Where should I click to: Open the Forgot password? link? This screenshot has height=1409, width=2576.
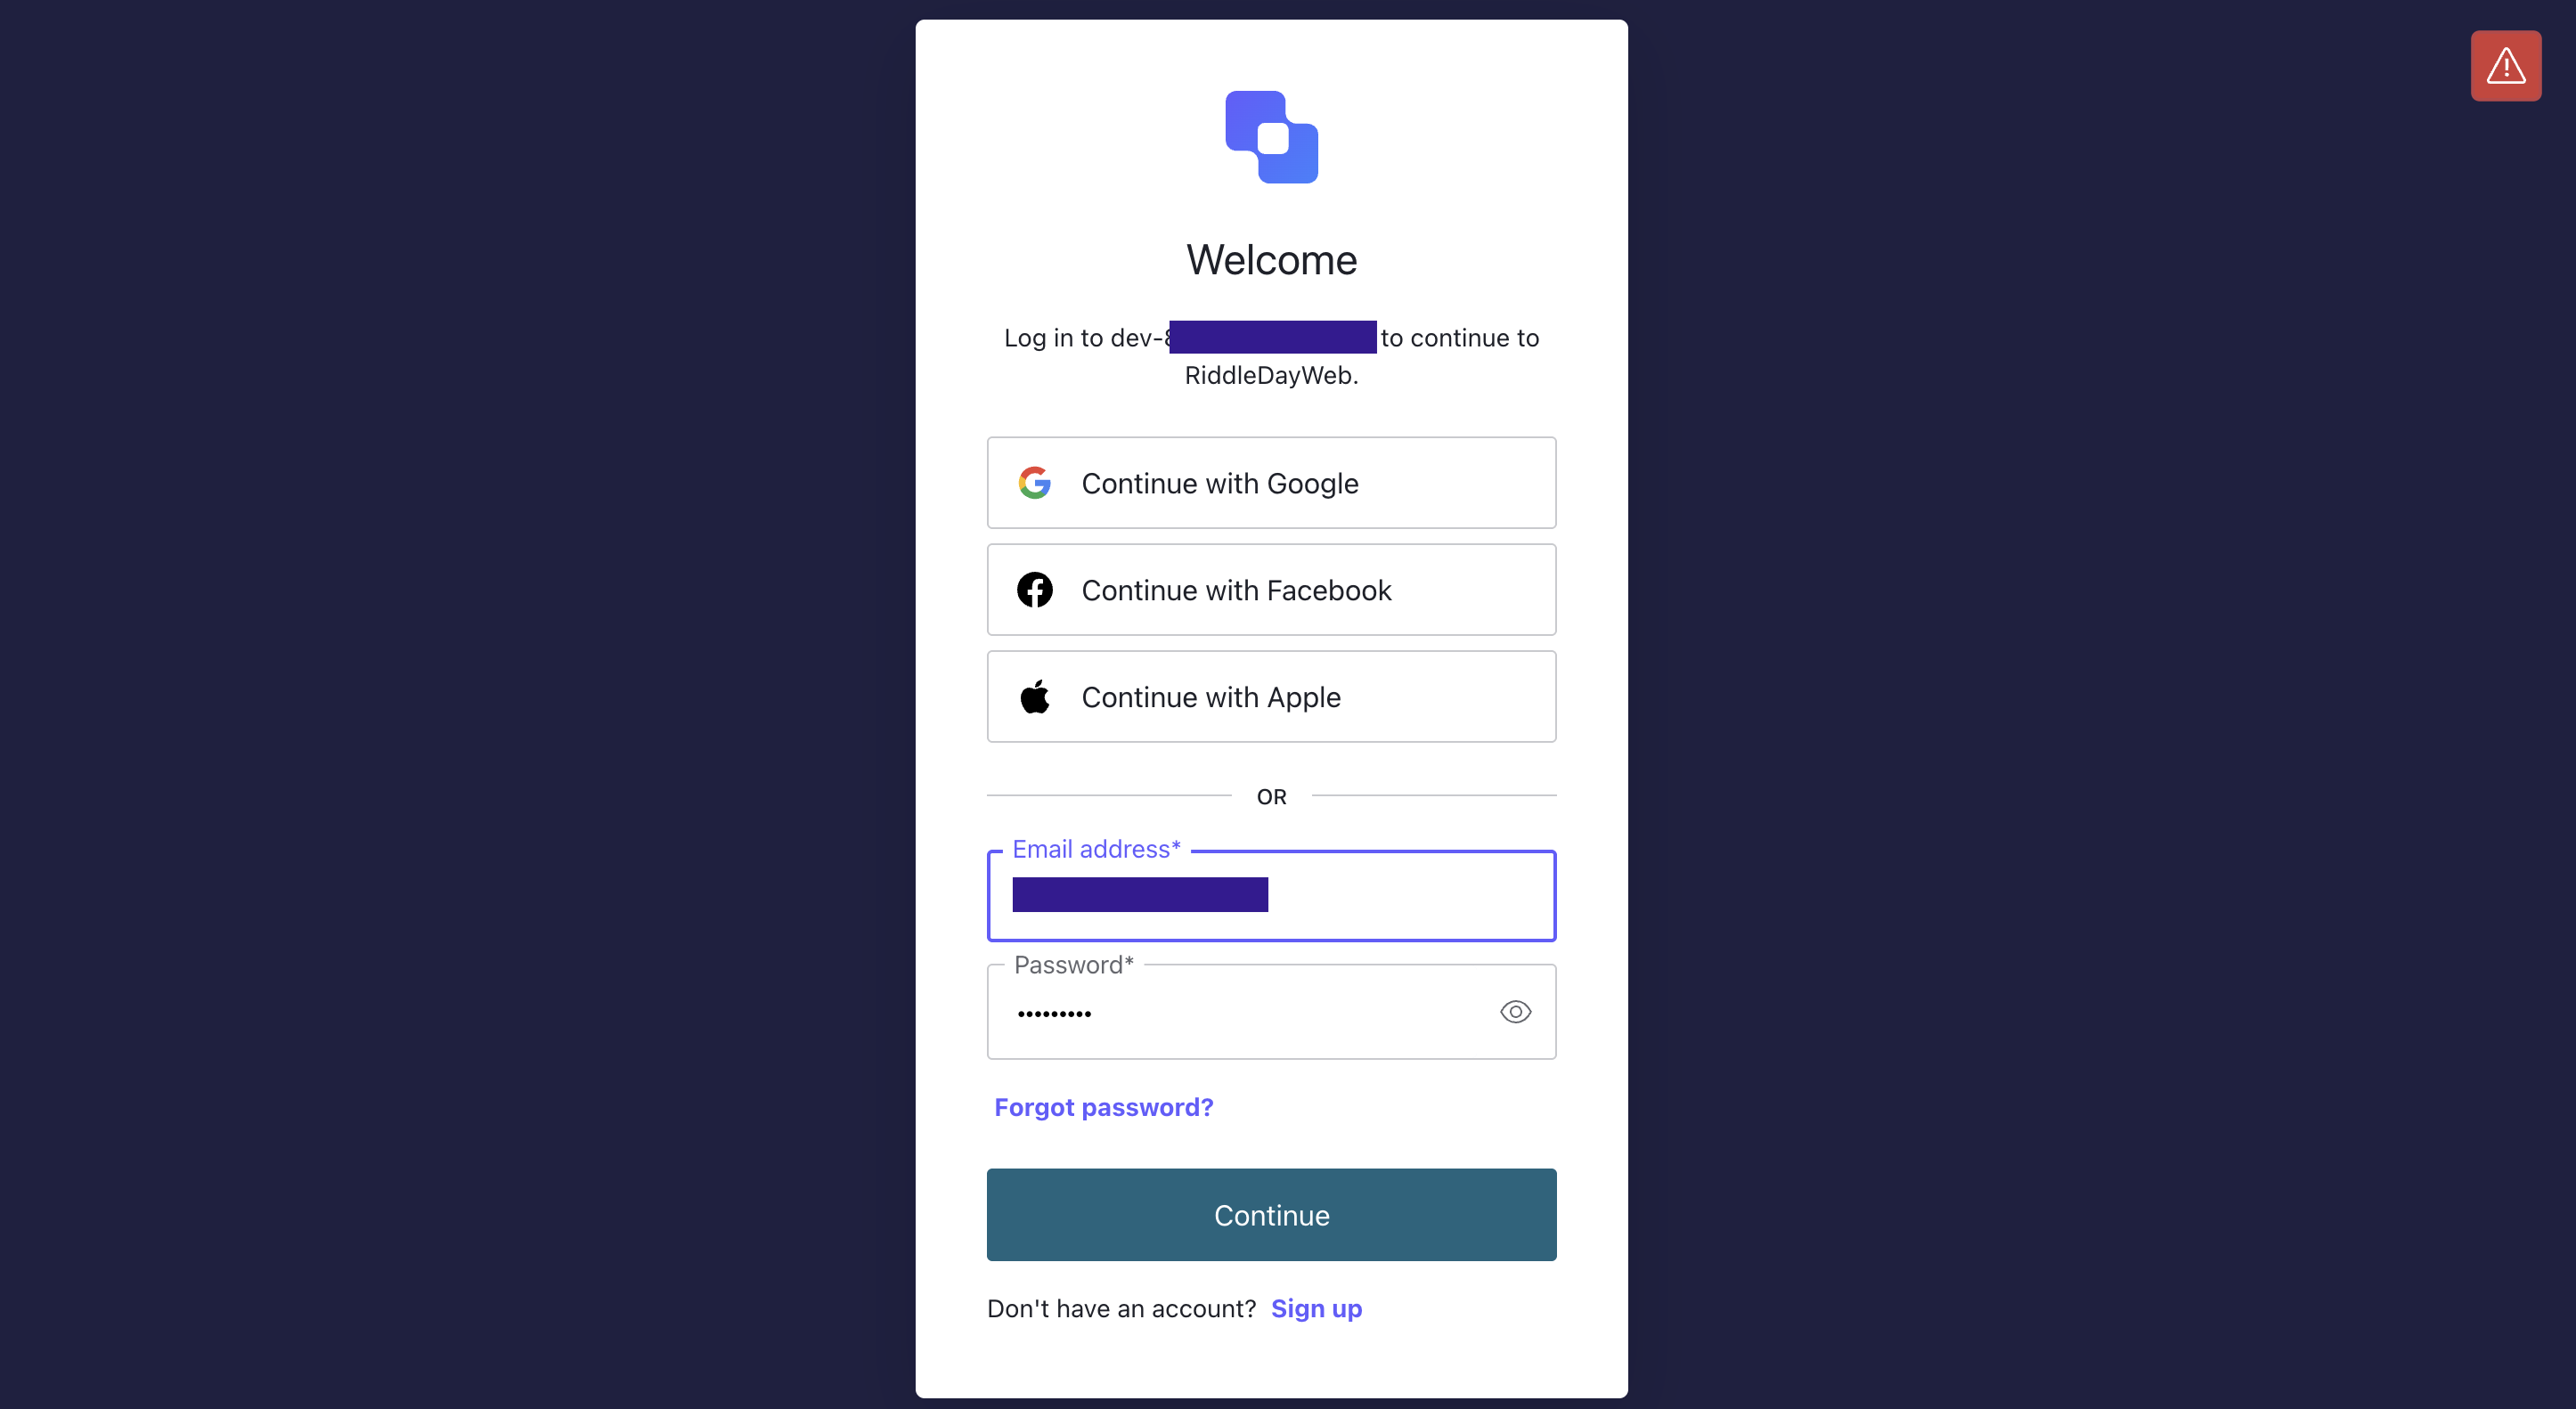1104,1107
